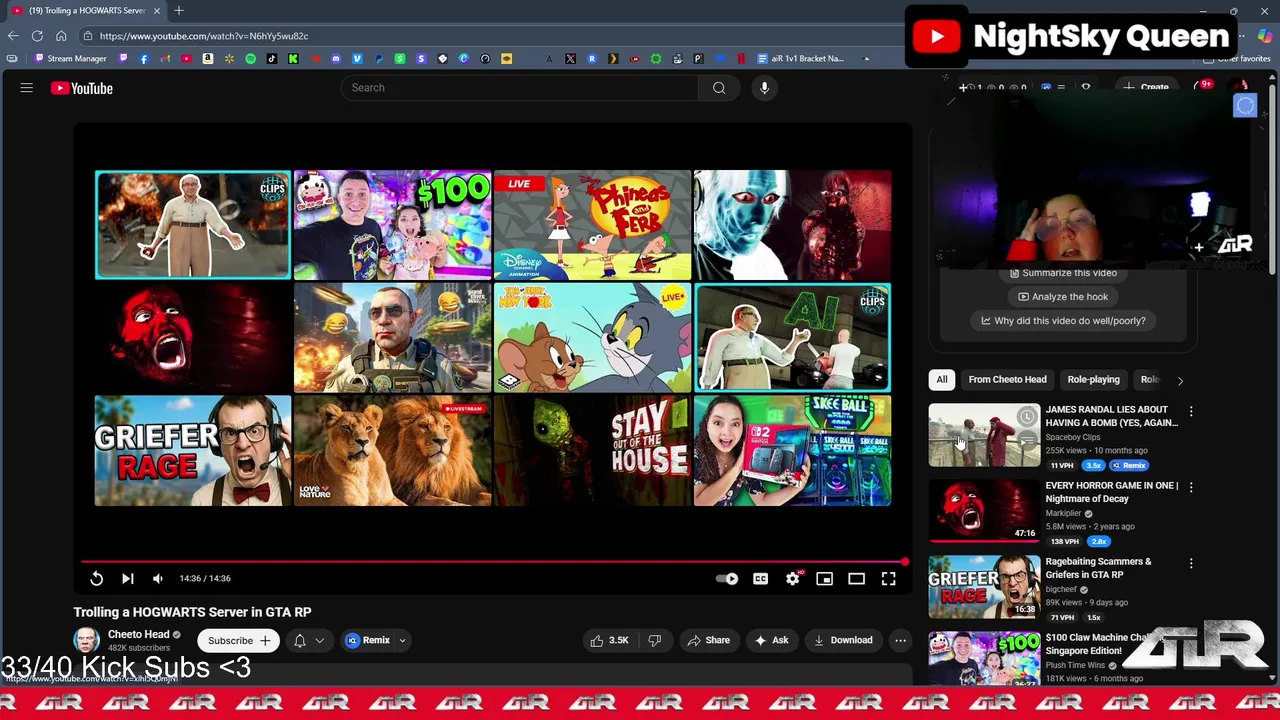Select the All filter chip

point(942,380)
